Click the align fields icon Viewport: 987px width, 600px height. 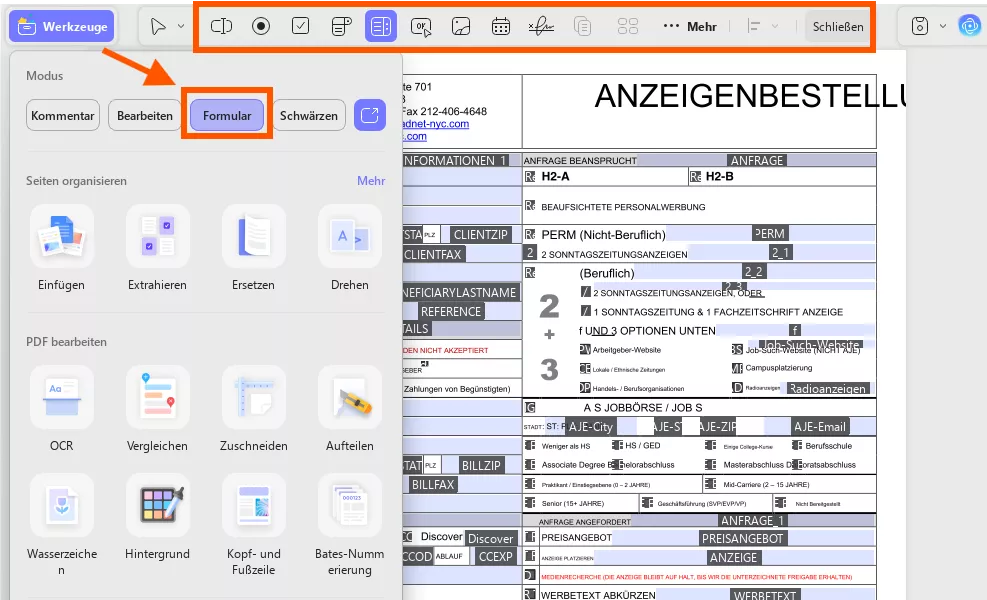[x=753, y=26]
